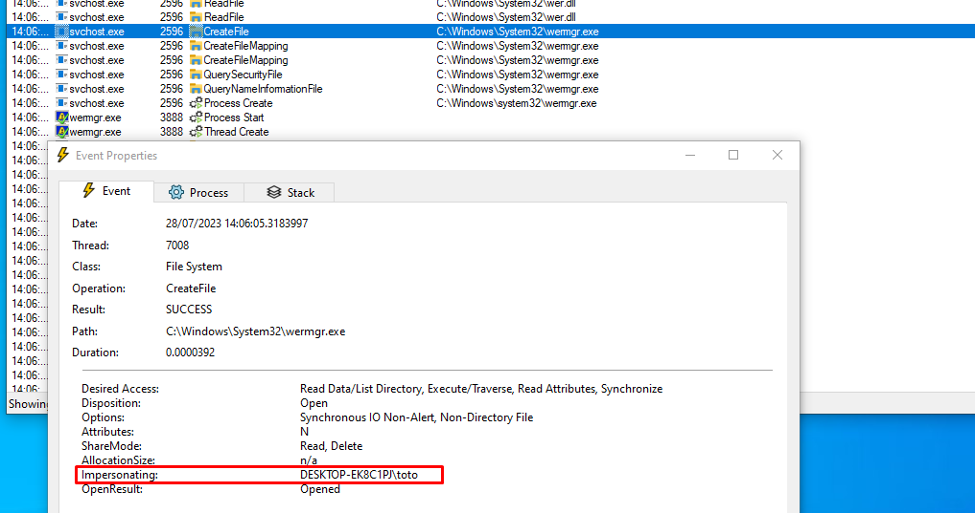Click the ShareMode value Read, Delete
This screenshot has height=514, width=977.
click(x=331, y=446)
